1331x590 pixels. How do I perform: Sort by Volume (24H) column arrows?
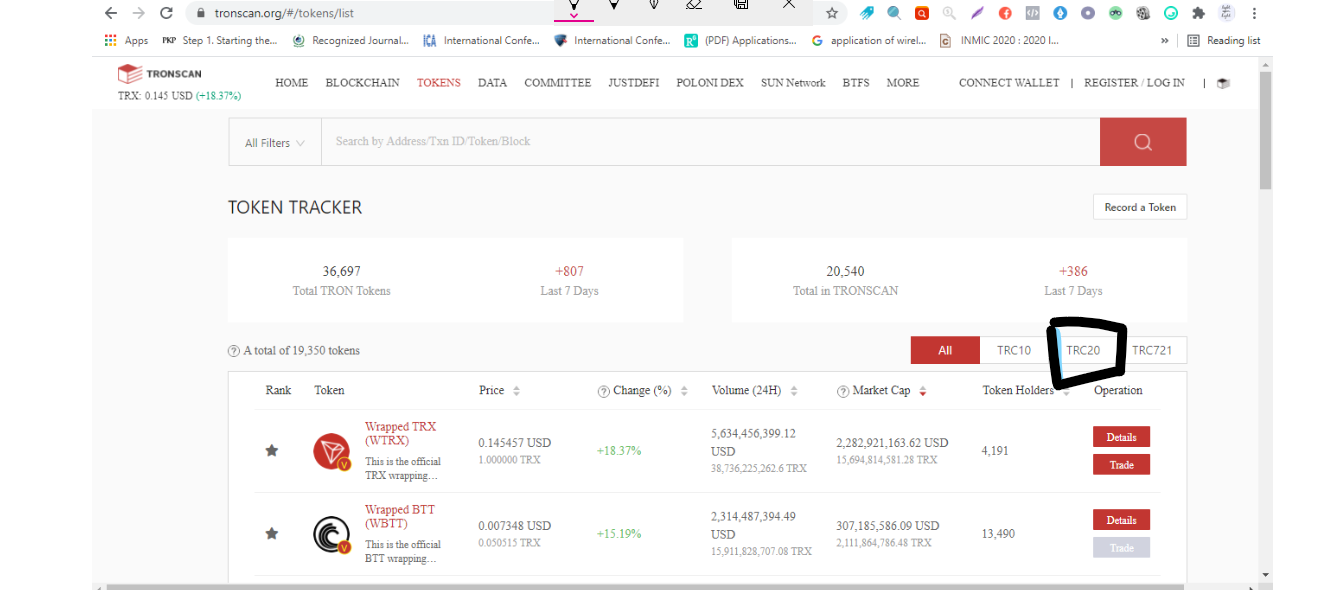tap(793, 391)
